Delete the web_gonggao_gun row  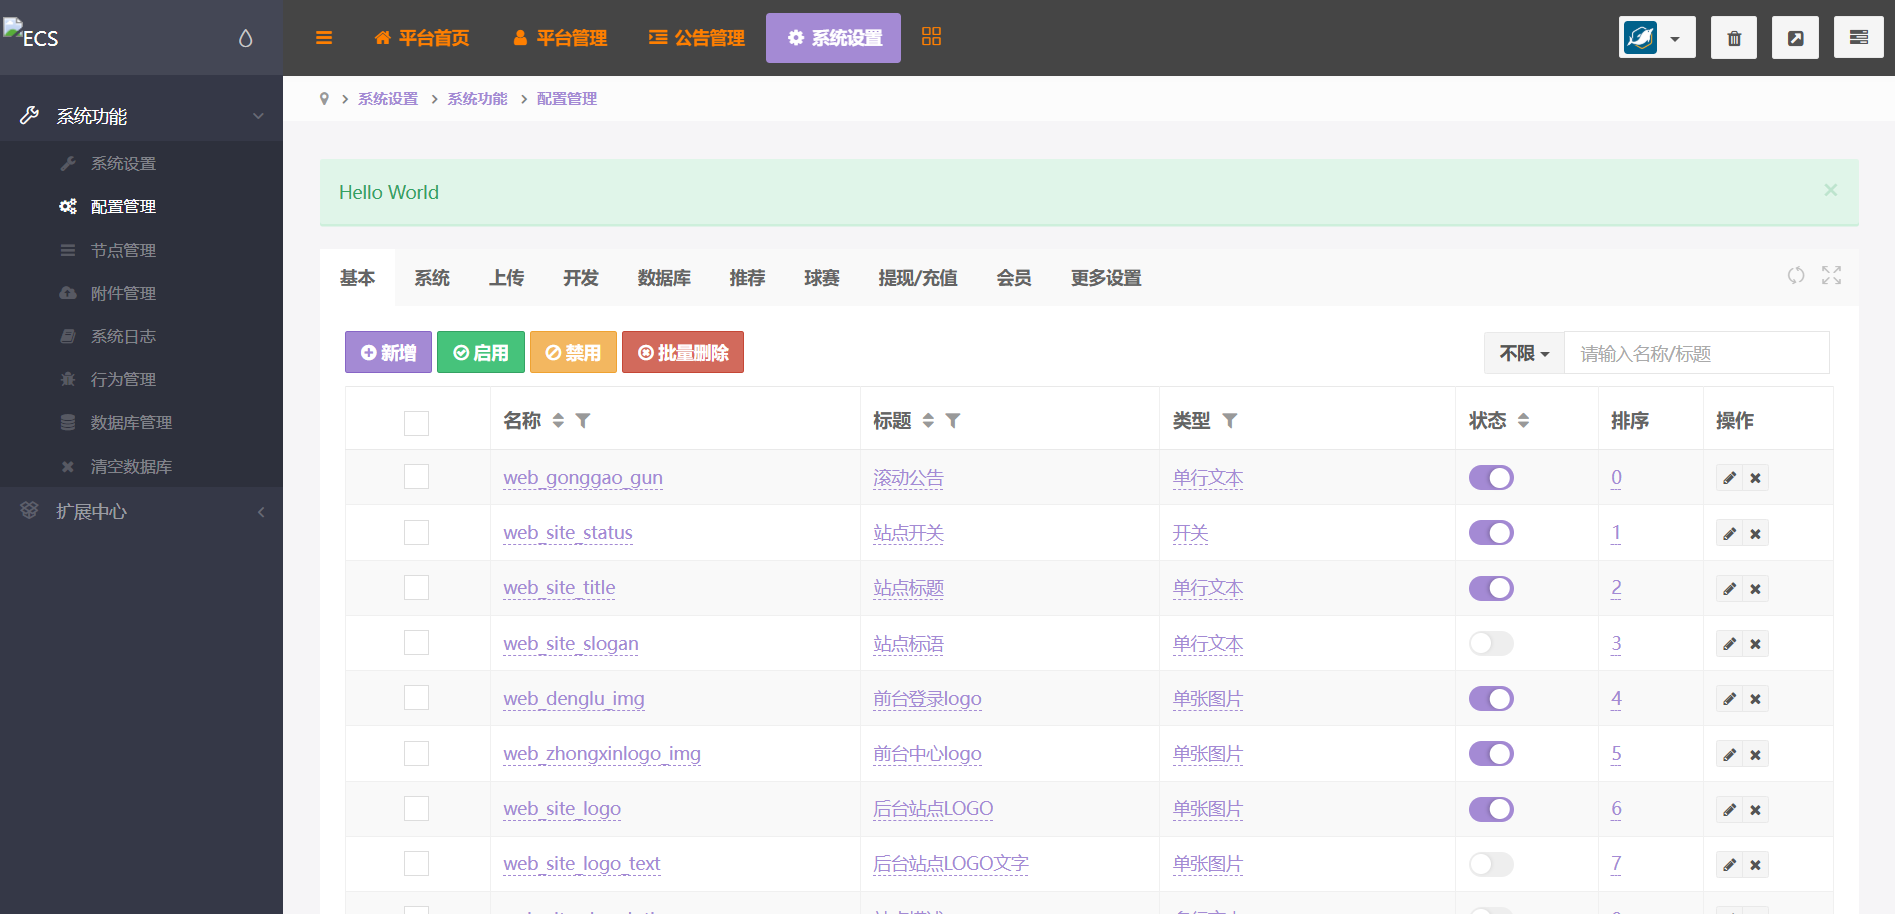point(1755,478)
